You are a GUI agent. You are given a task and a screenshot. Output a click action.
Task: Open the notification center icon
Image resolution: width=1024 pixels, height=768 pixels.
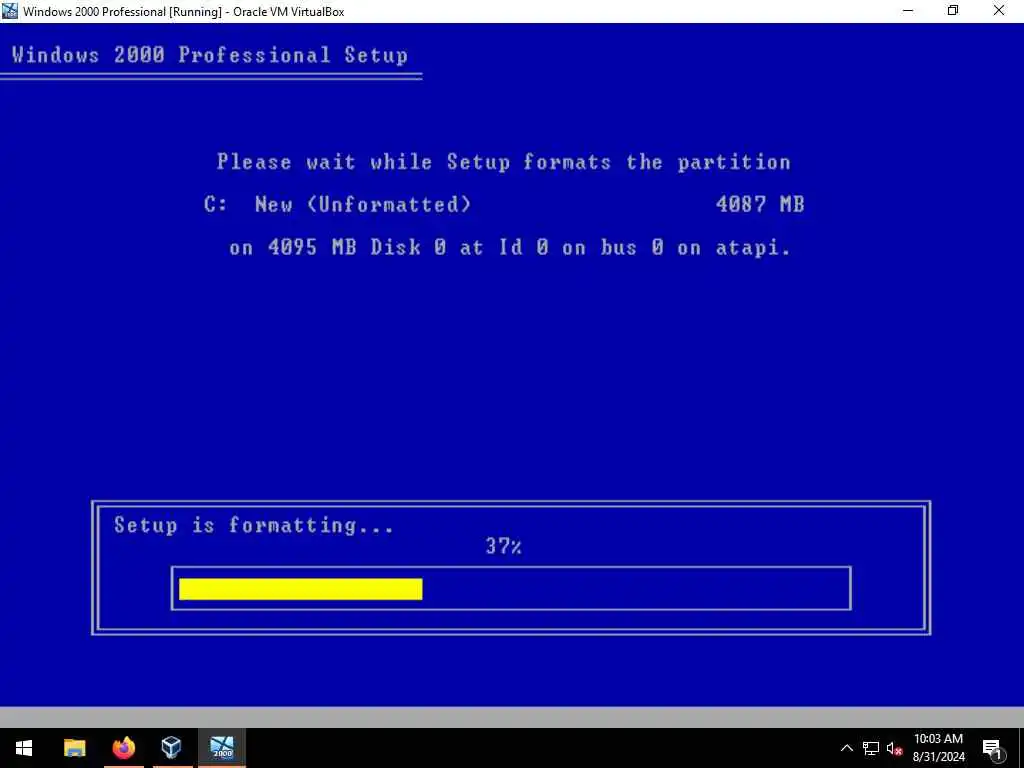992,748
